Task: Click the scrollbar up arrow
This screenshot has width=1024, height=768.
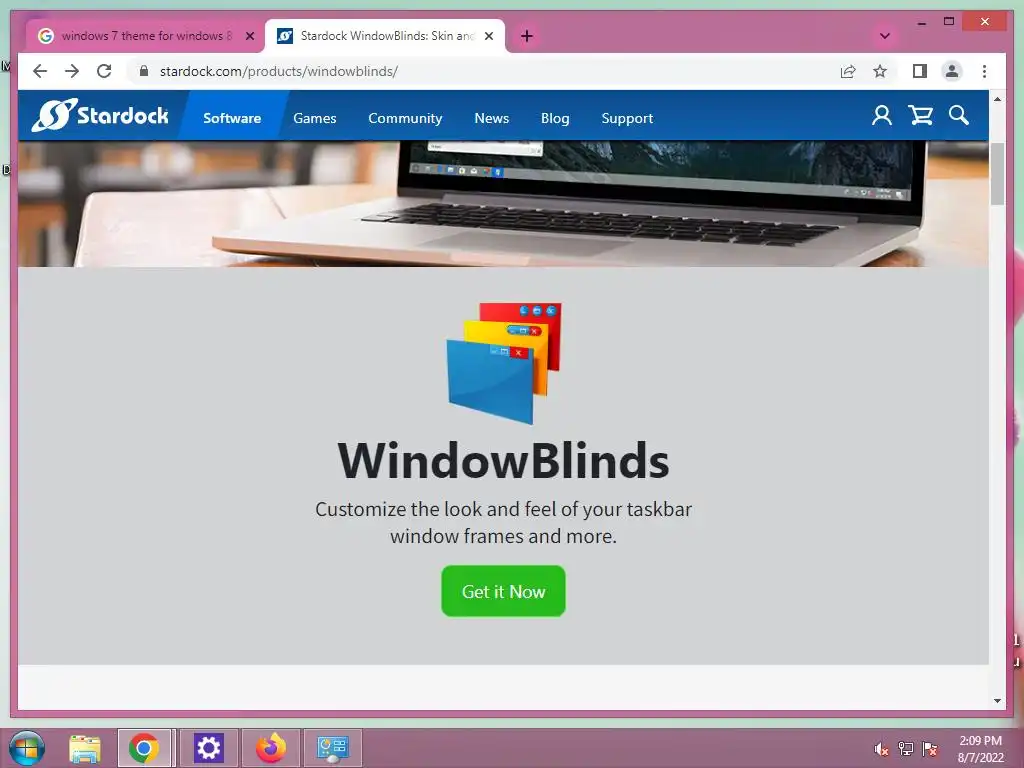Action: coord(997,99)
